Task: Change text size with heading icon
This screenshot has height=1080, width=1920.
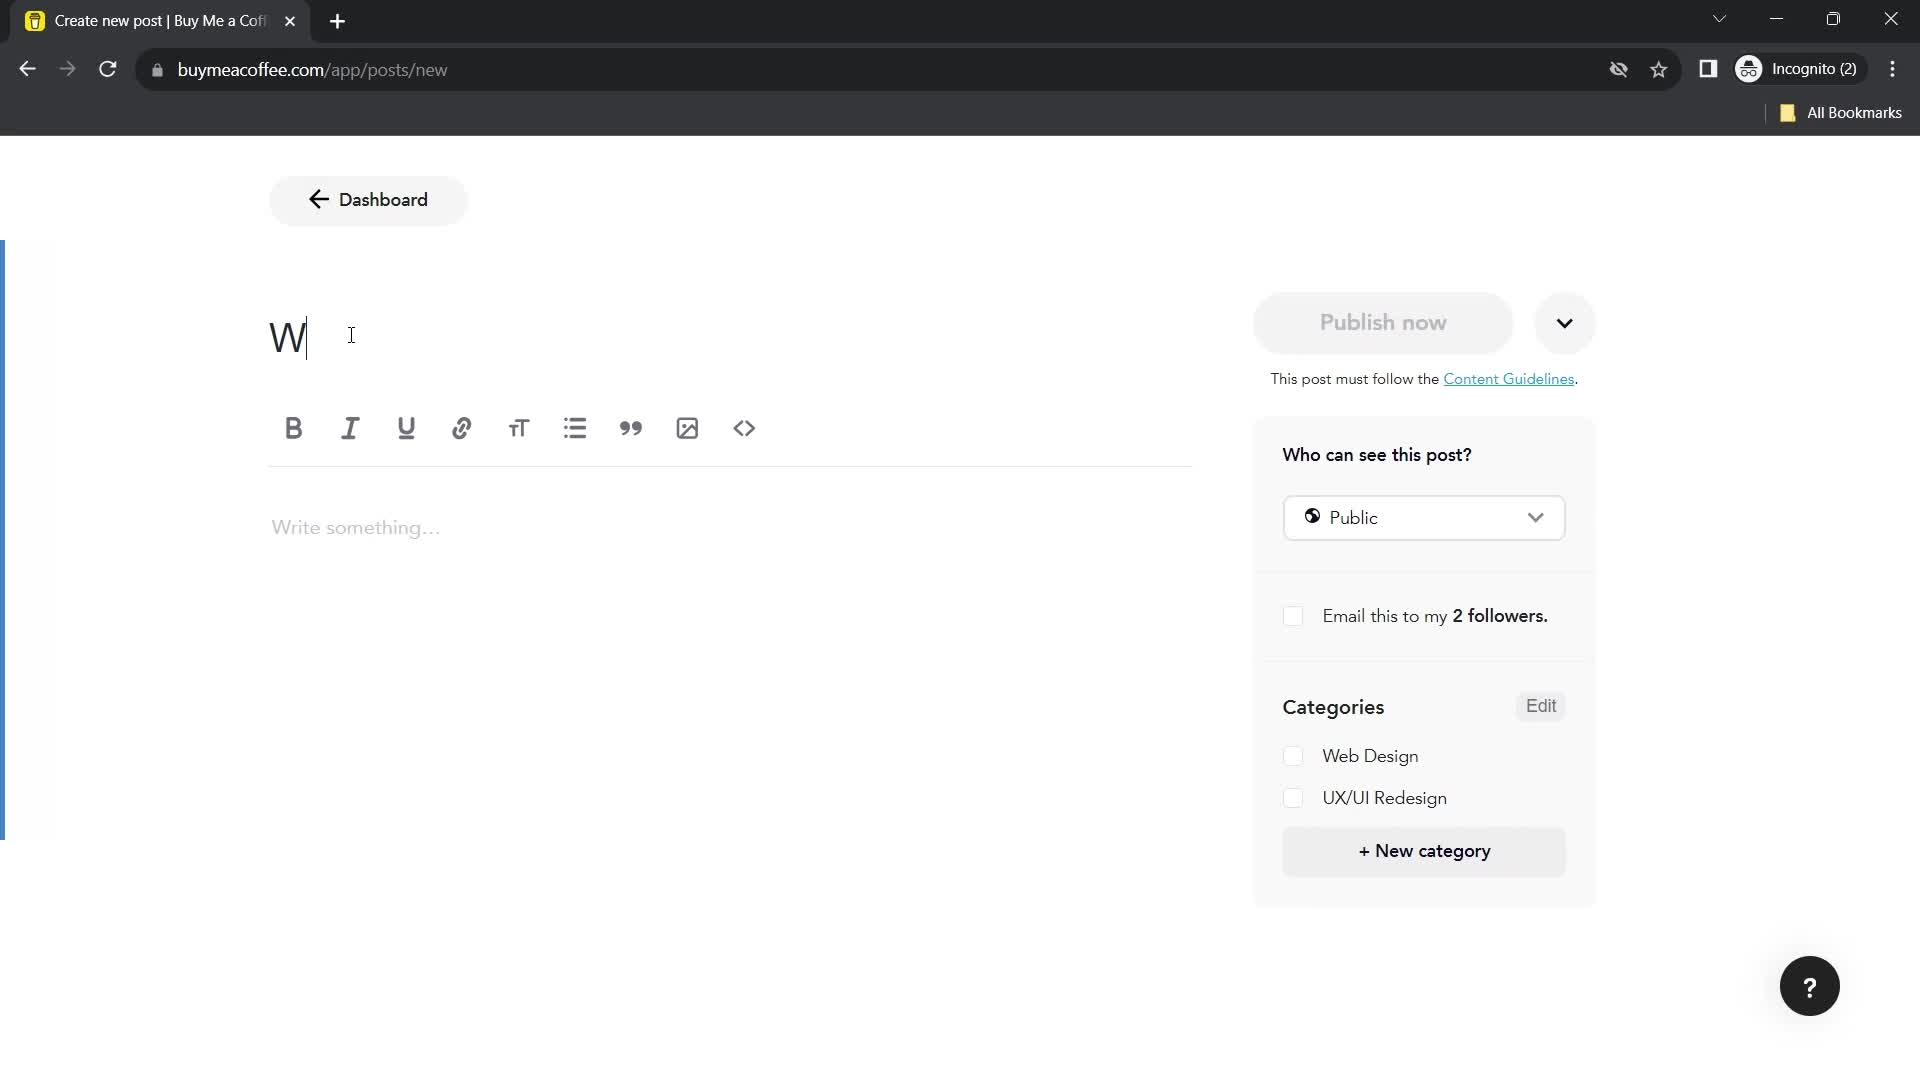Action: point(518,428)
